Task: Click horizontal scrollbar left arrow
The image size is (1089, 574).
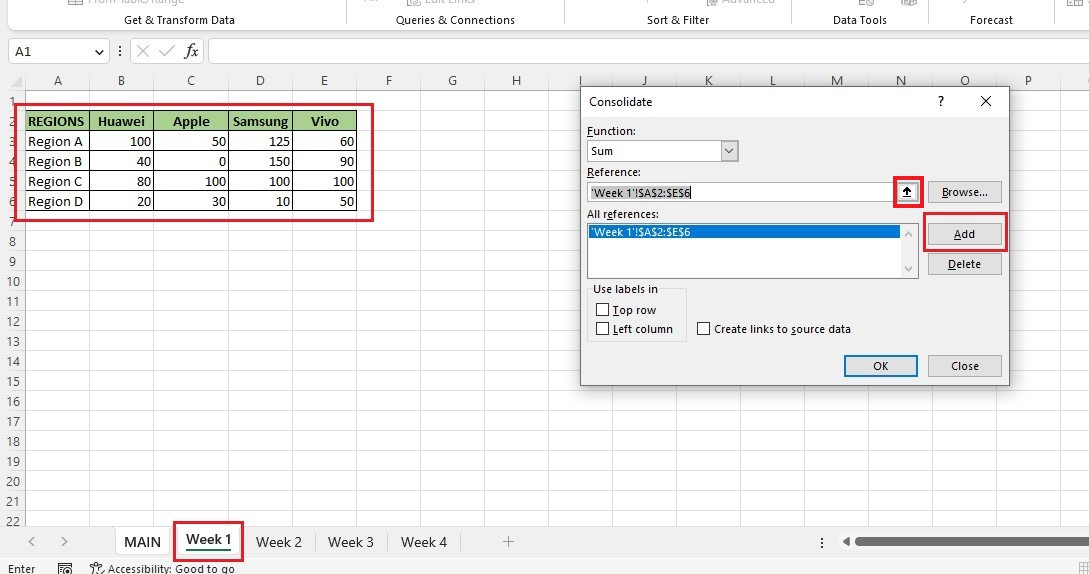Action: (x=846, y=541)
